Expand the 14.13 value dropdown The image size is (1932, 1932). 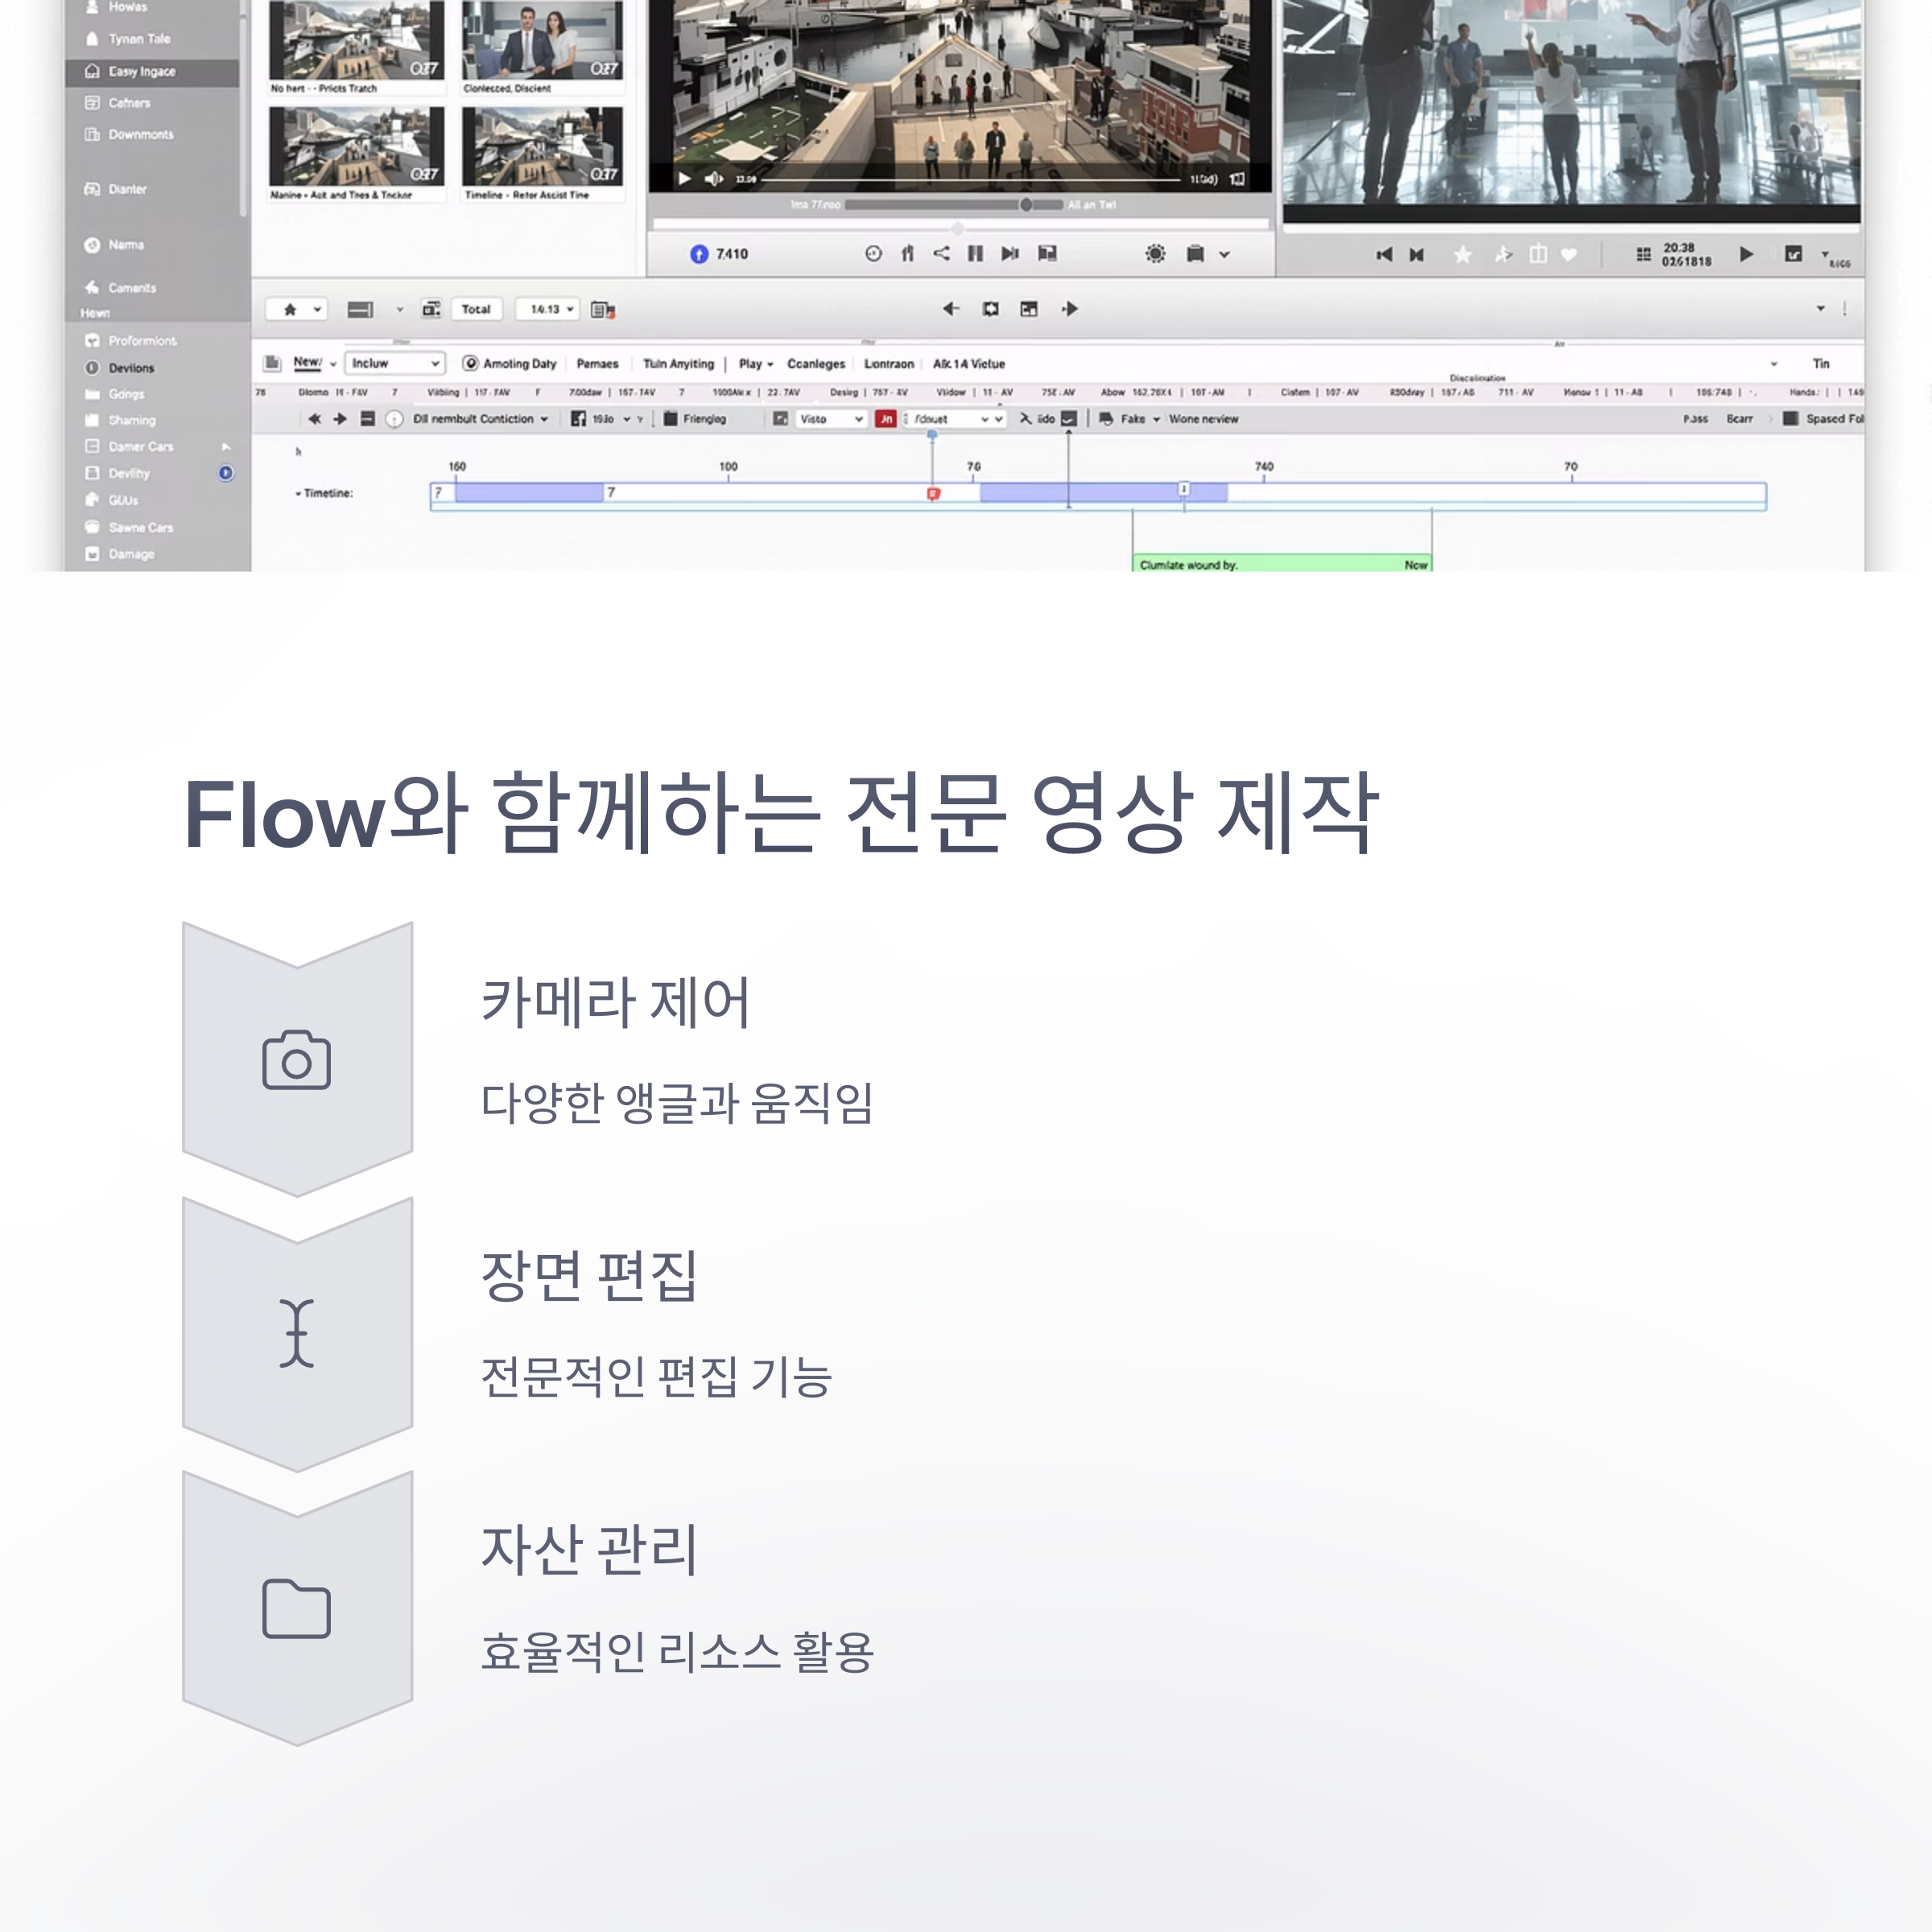coord(548,309)
